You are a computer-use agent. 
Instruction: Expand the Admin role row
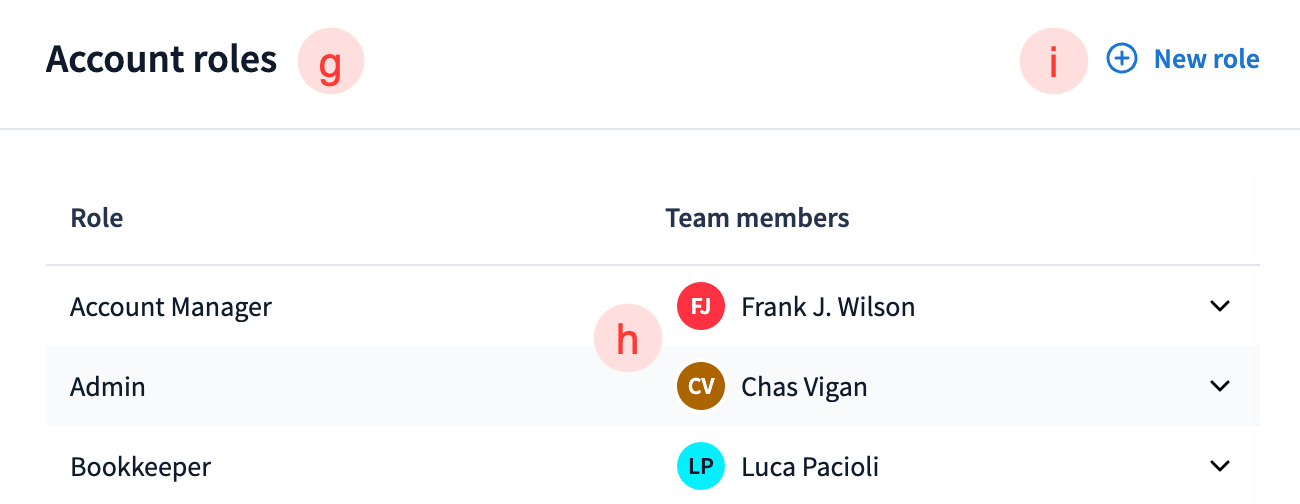[1219, 386]
